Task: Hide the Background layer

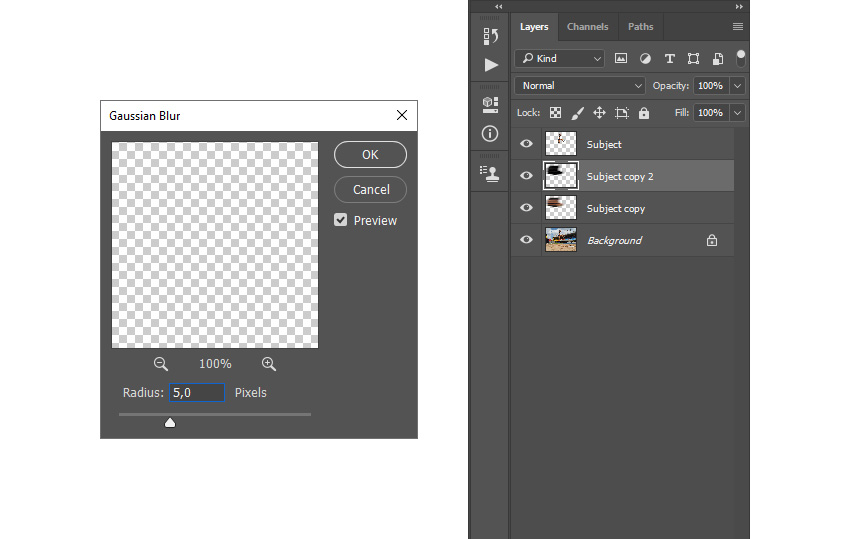Action: (x=526, y=240)
